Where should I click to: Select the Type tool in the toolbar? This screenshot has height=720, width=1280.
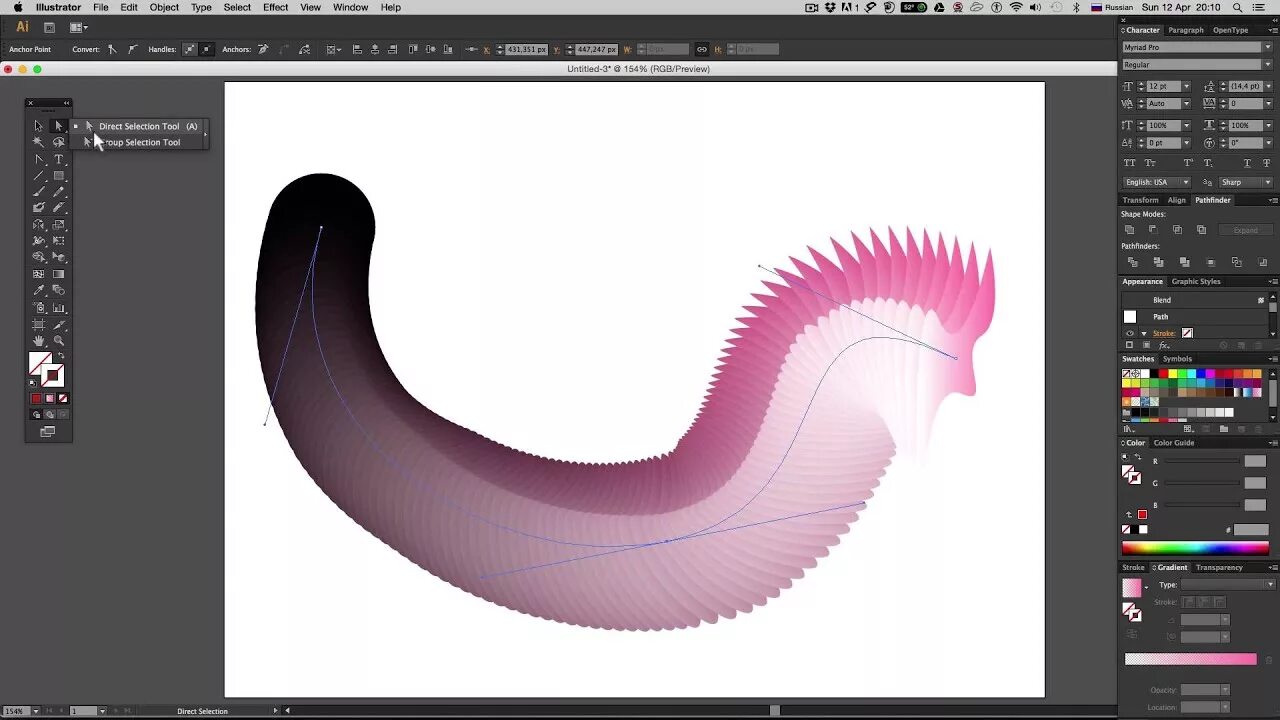[58, 159]
